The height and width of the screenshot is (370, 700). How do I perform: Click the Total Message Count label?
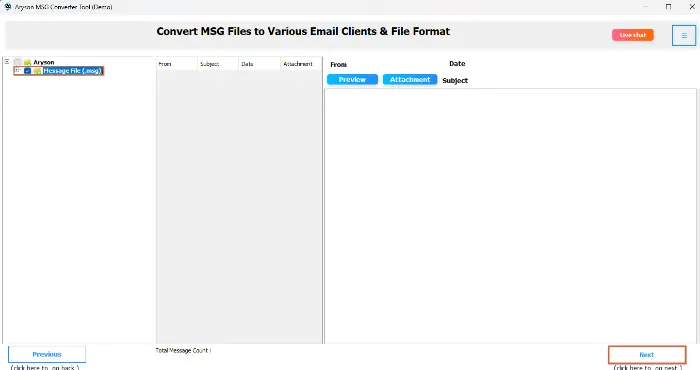click(183, 350)
